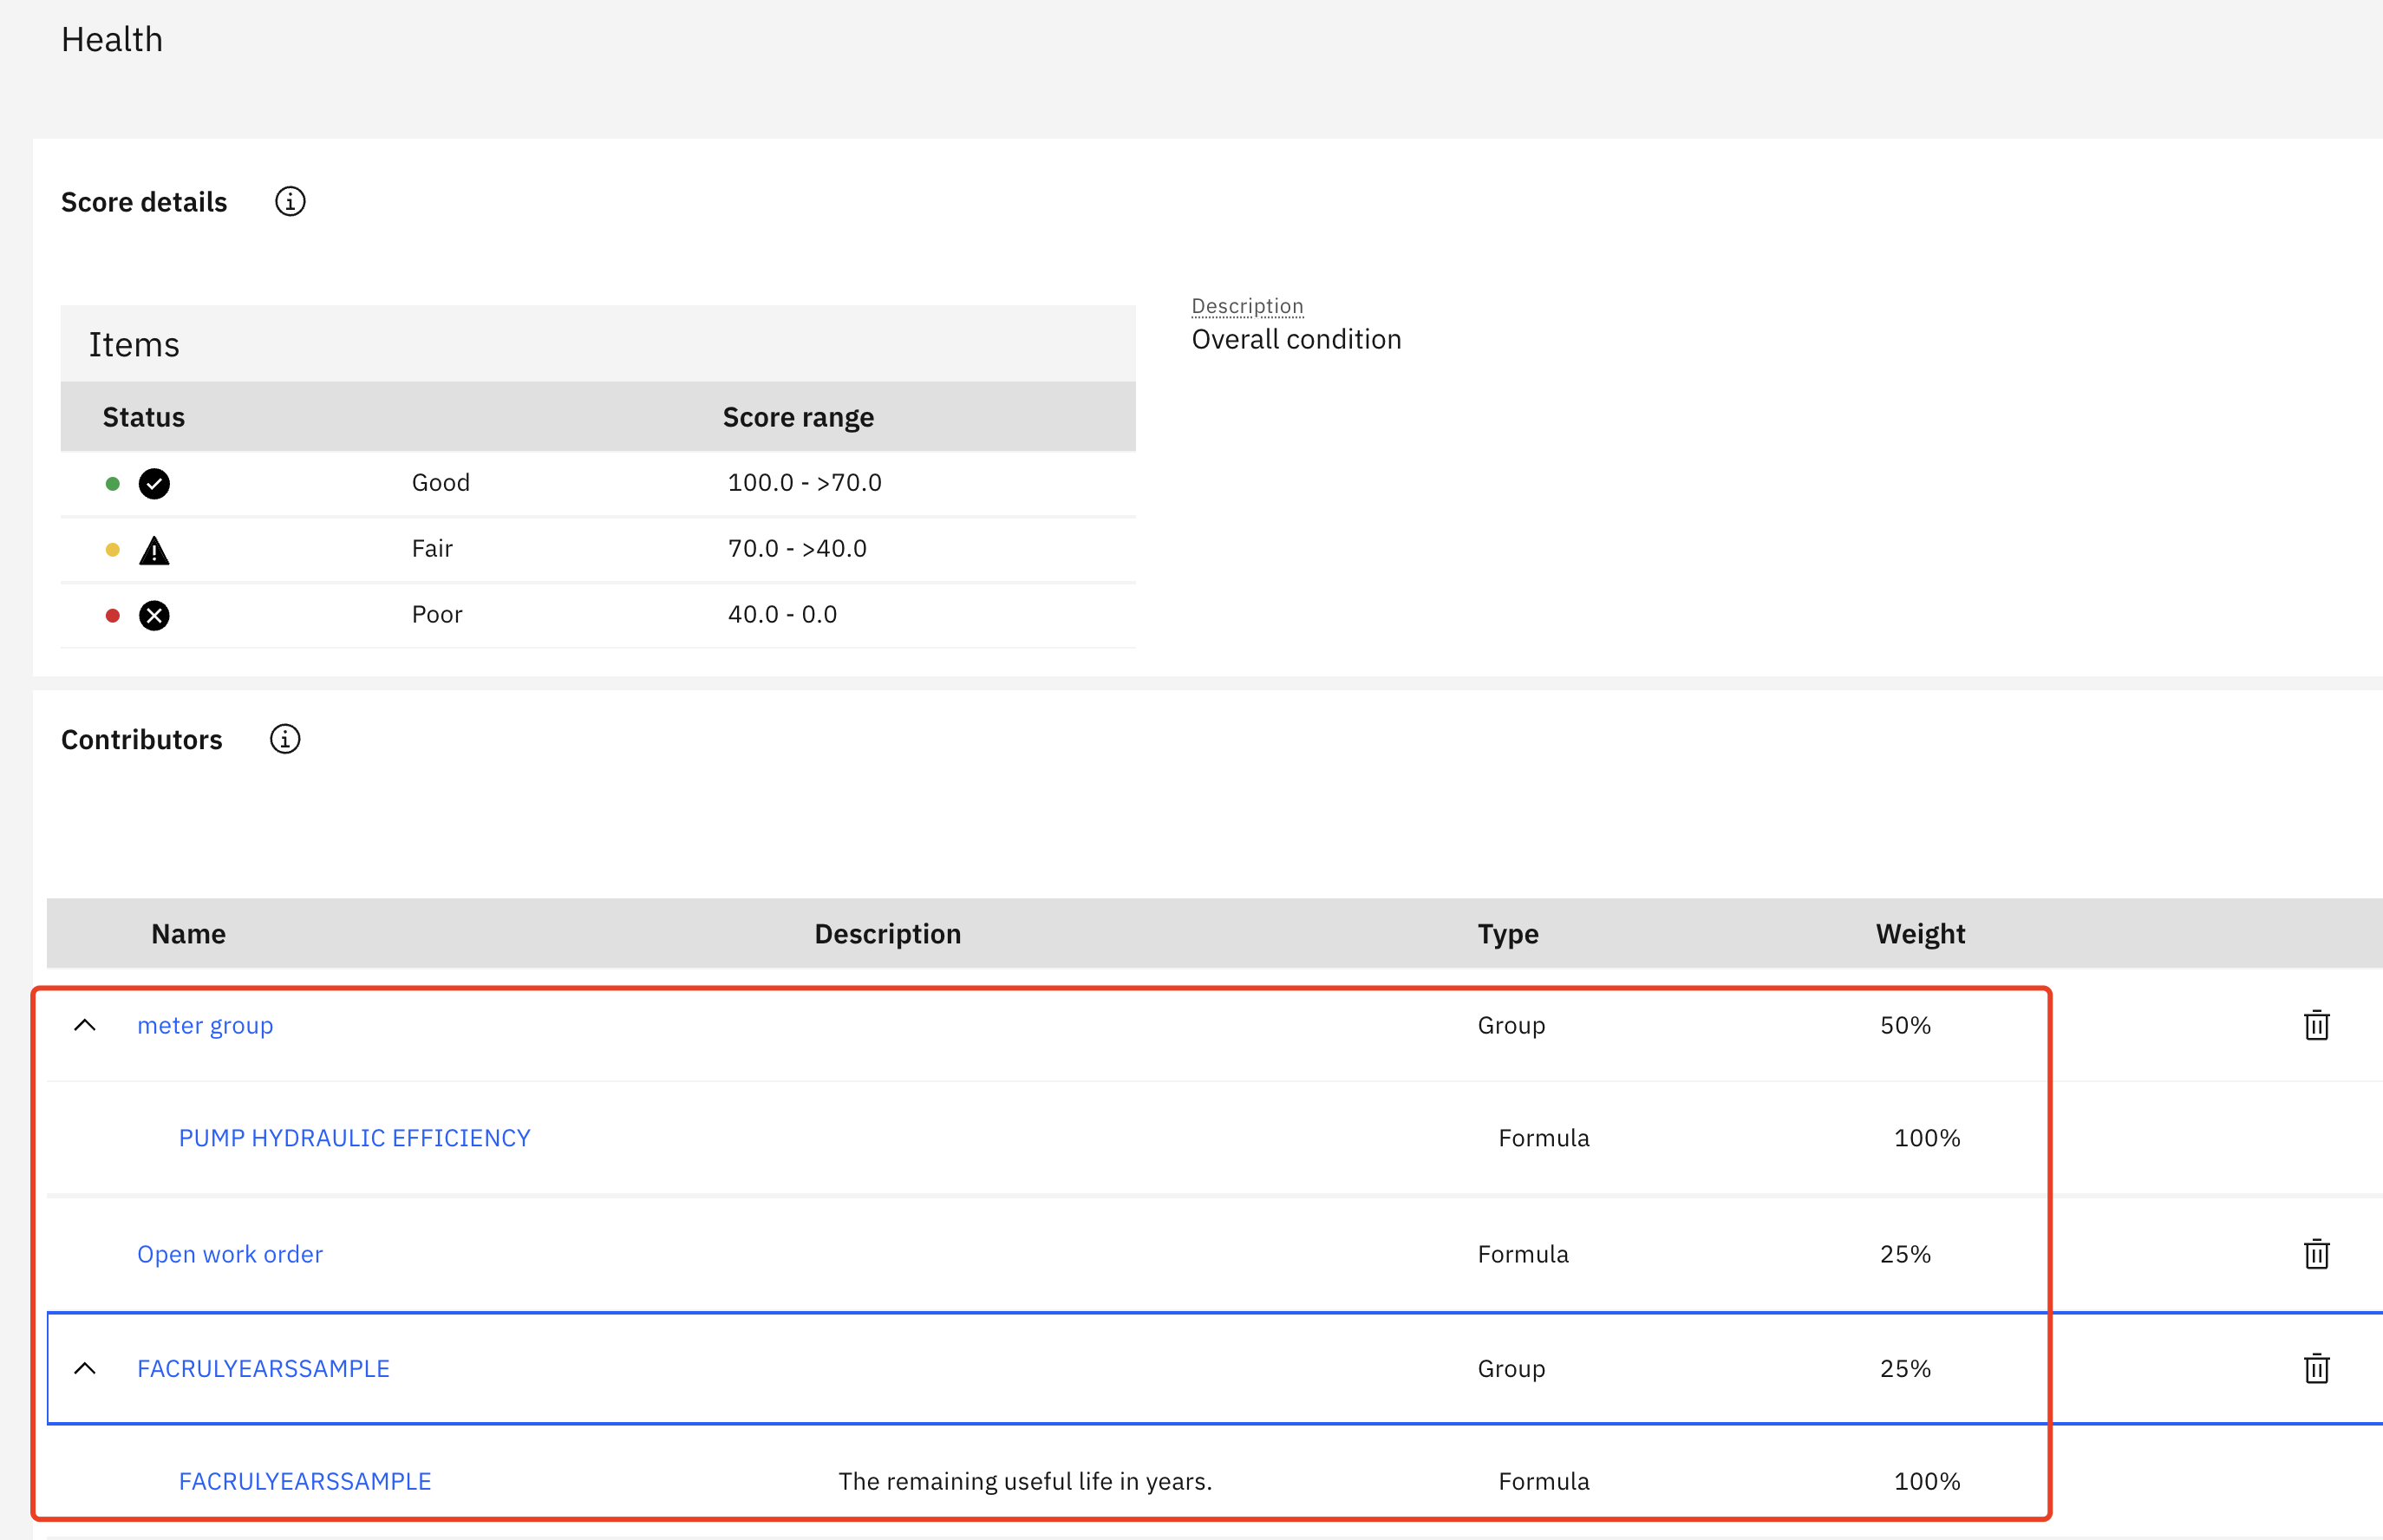Click the 70.0 - >40.0 score range
The height and width of the screenshot is (1540, 2383).
point(797,549)
